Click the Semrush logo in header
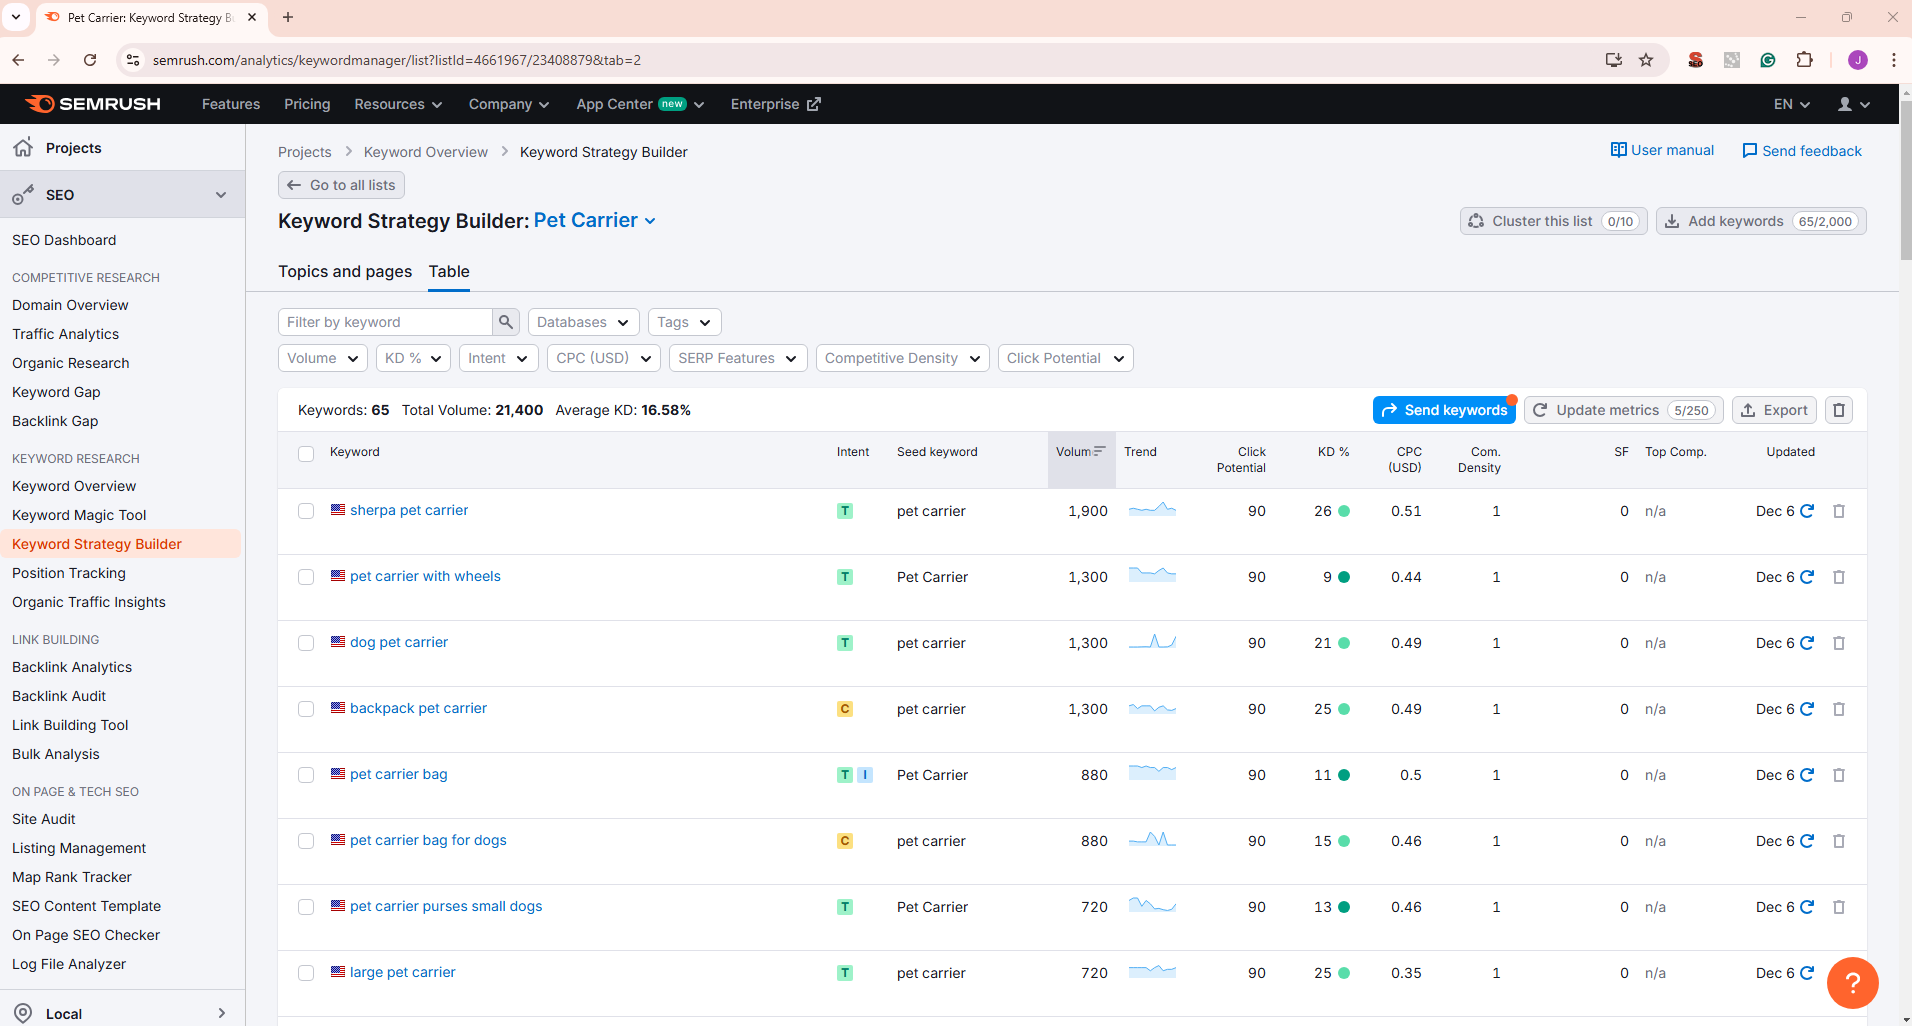The height and width of the screenshot is (1026, 1912). point(93,104)
